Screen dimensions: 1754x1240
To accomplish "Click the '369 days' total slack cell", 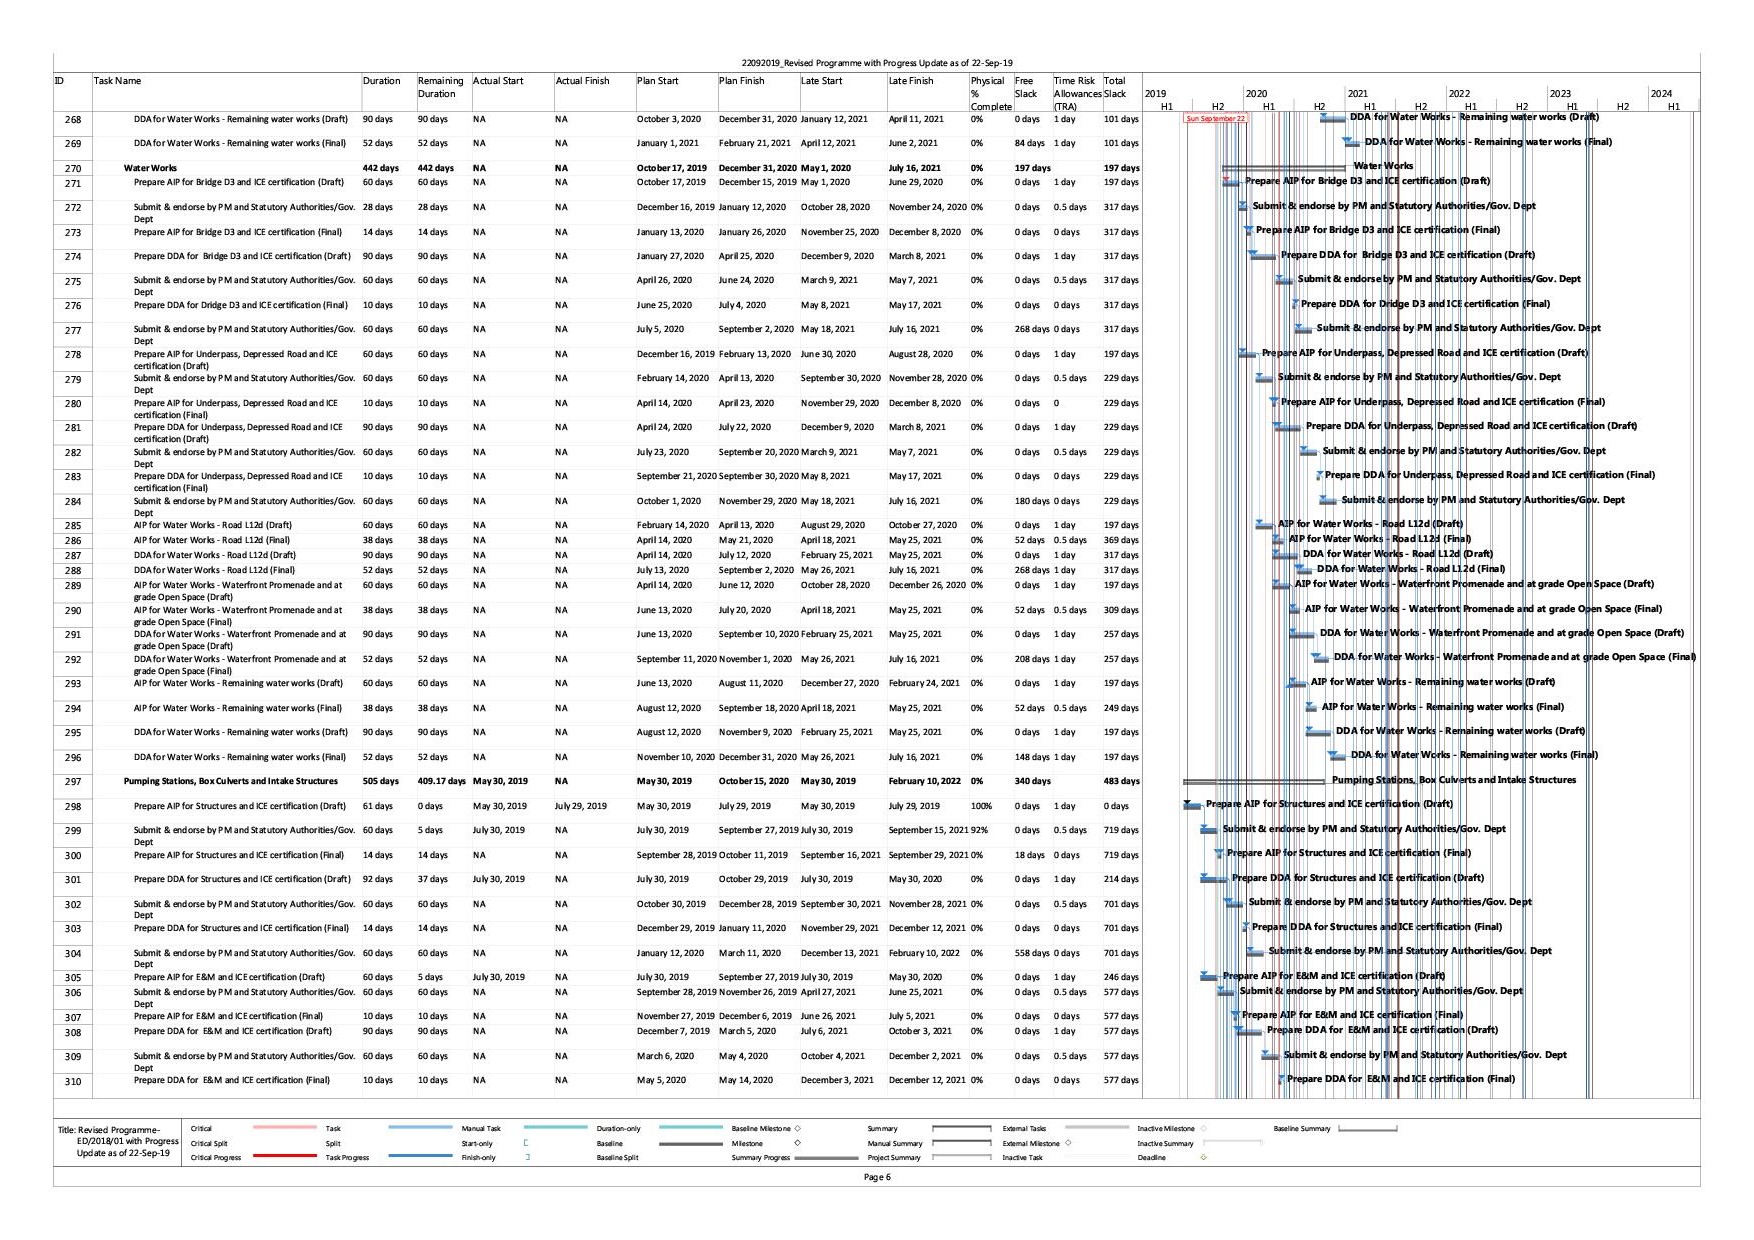I will click(x=1121, y=540).
